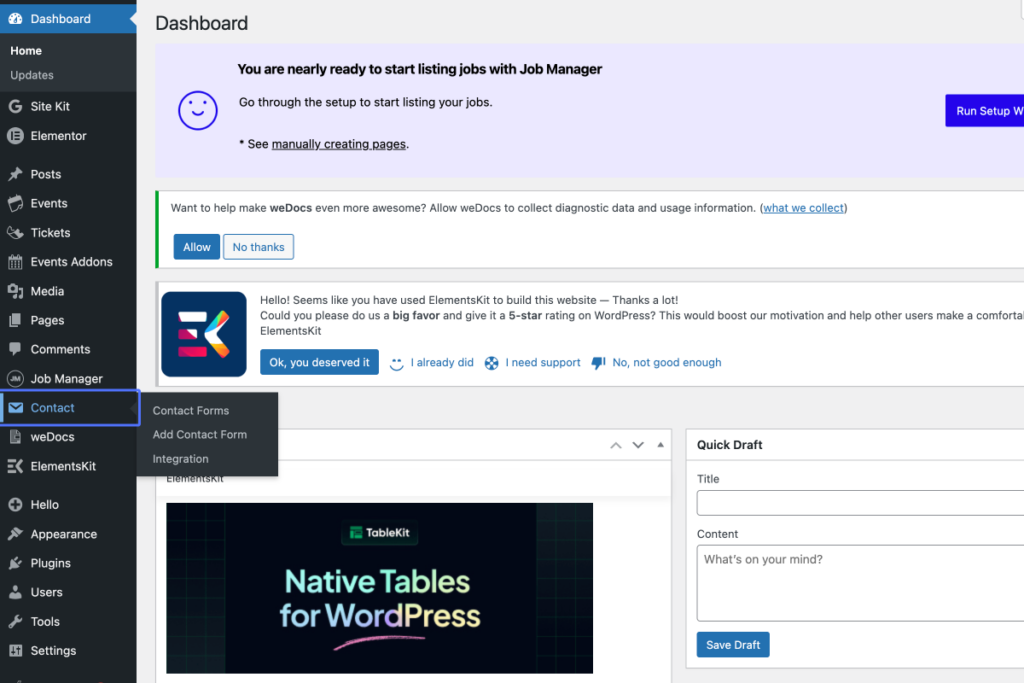
Task: Open 'manually creating pages' link
Action: 339,144
